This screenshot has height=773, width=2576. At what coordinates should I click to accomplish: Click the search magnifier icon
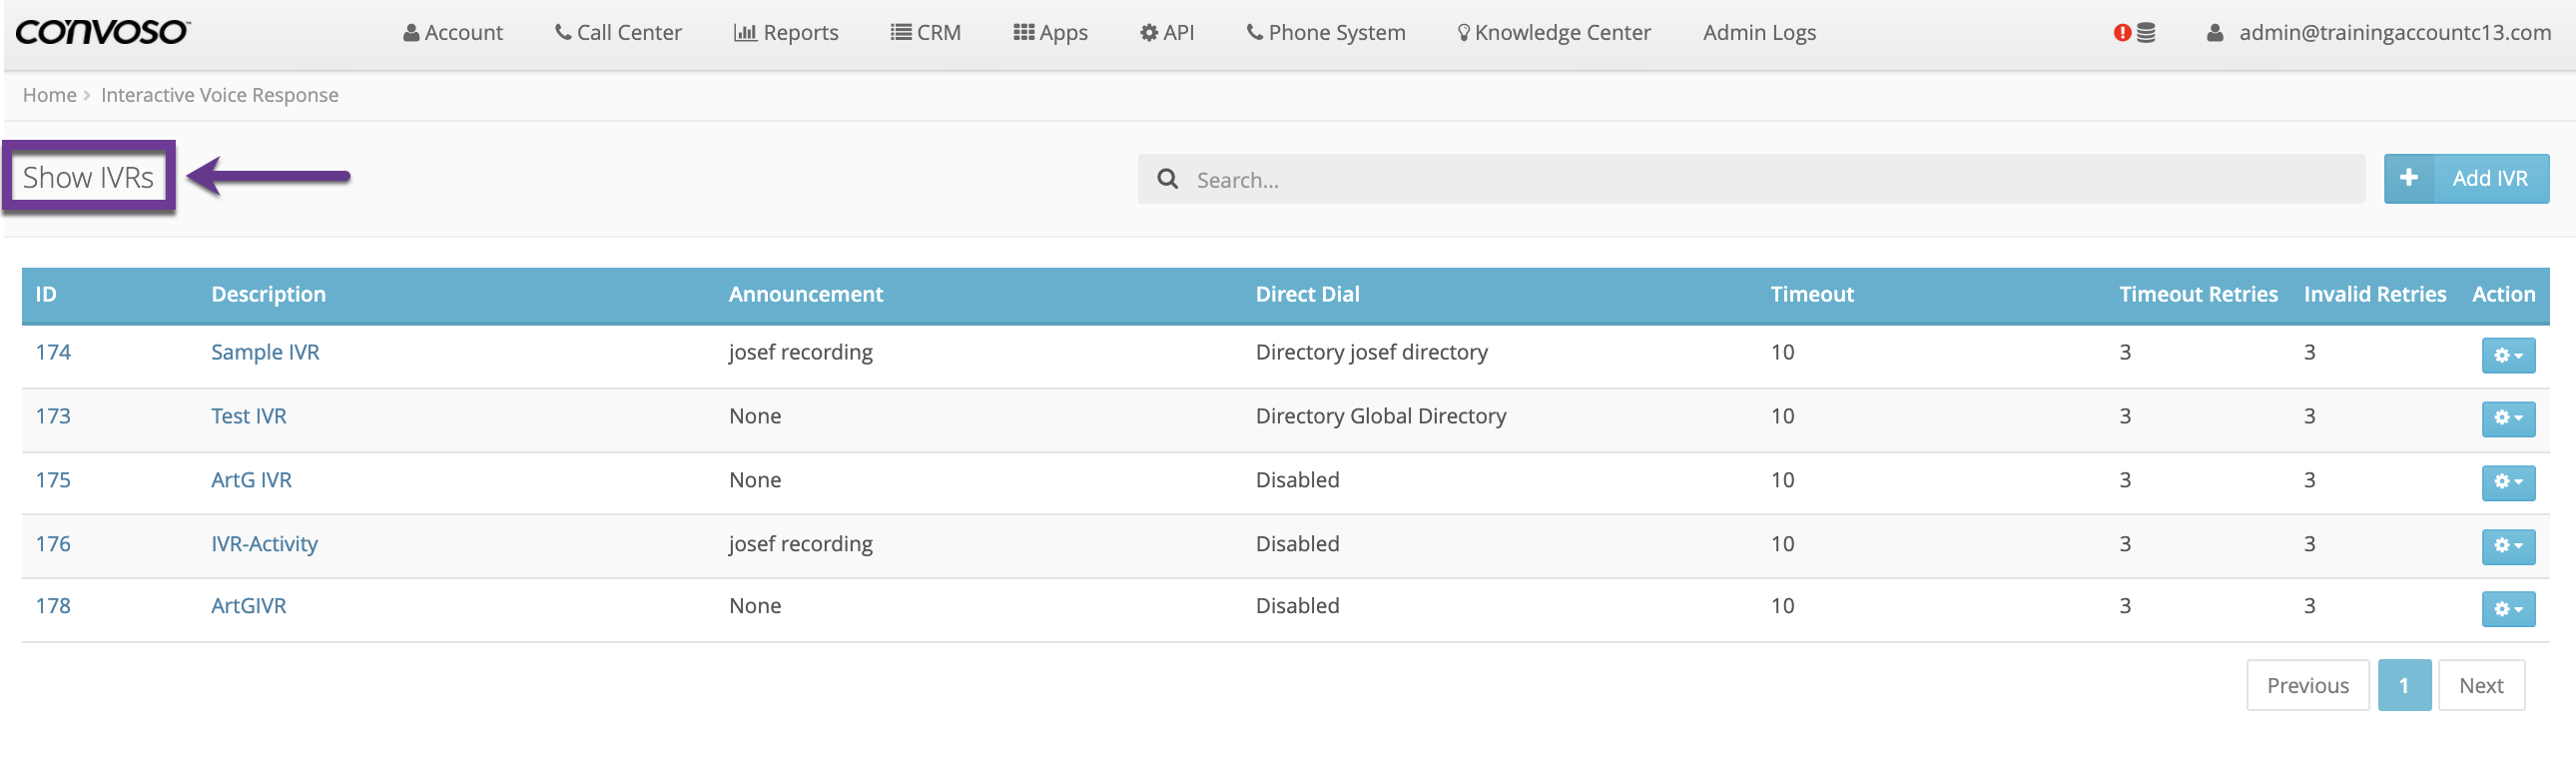click(x=1167, y=179)
